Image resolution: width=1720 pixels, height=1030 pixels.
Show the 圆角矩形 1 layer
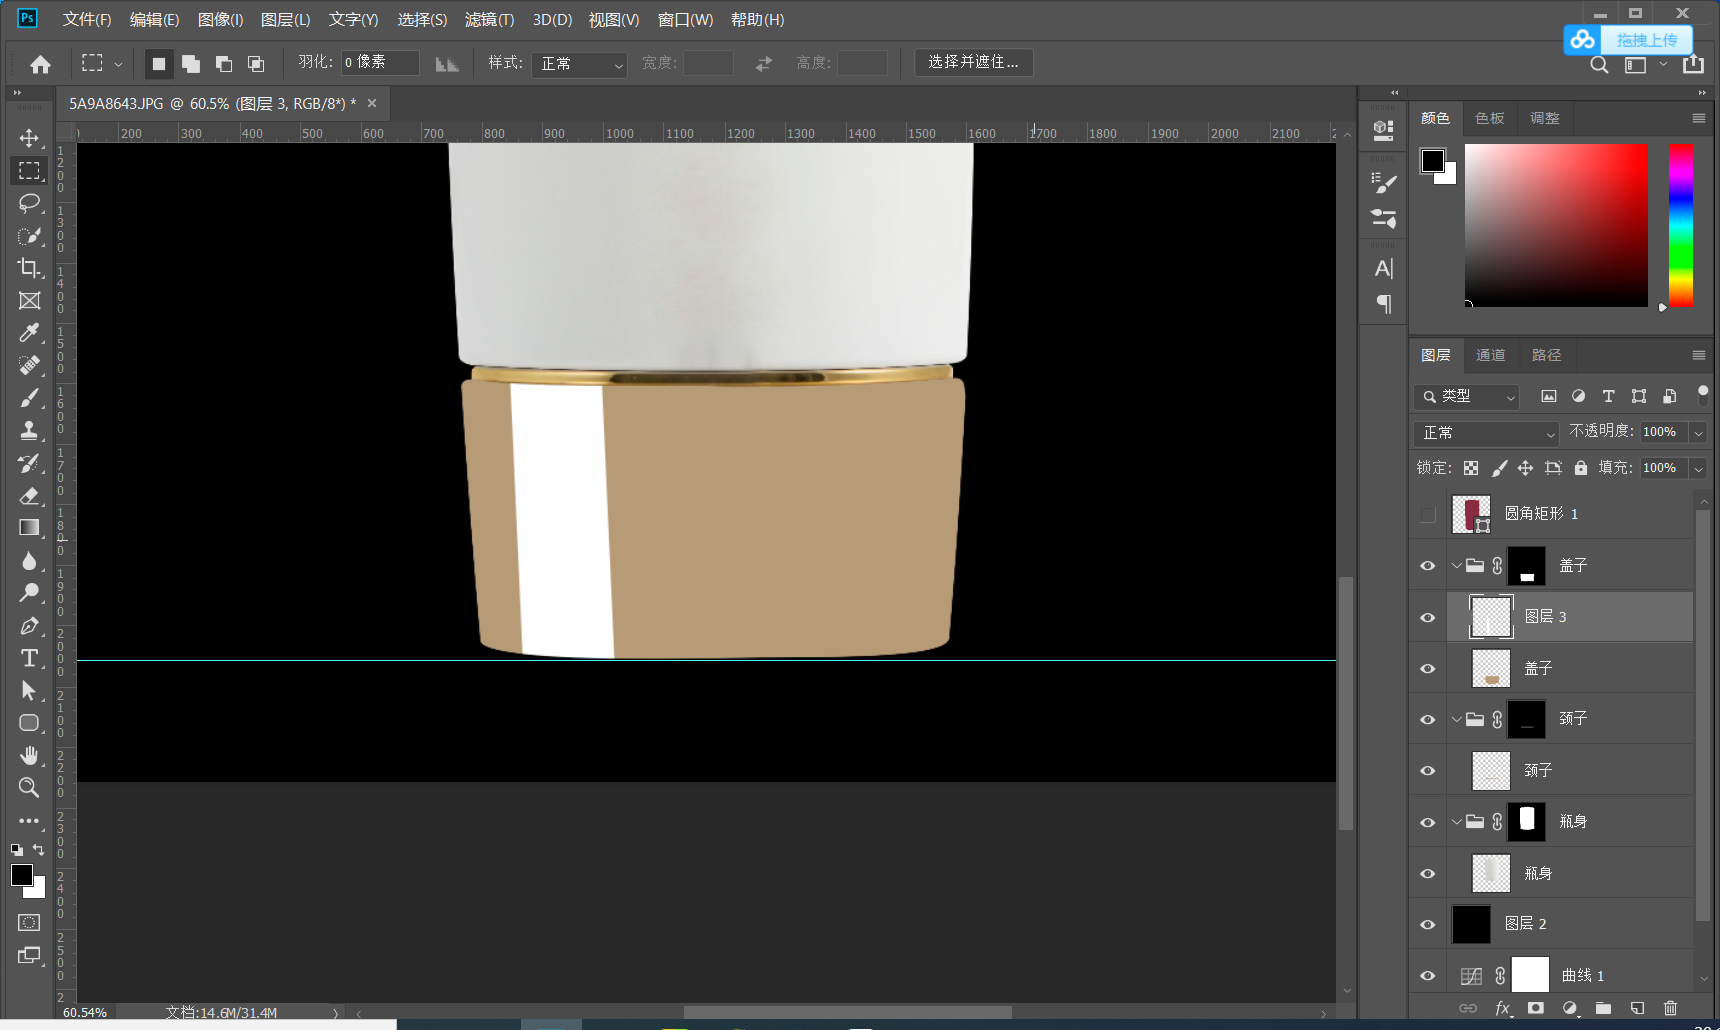pos(1427,514)
